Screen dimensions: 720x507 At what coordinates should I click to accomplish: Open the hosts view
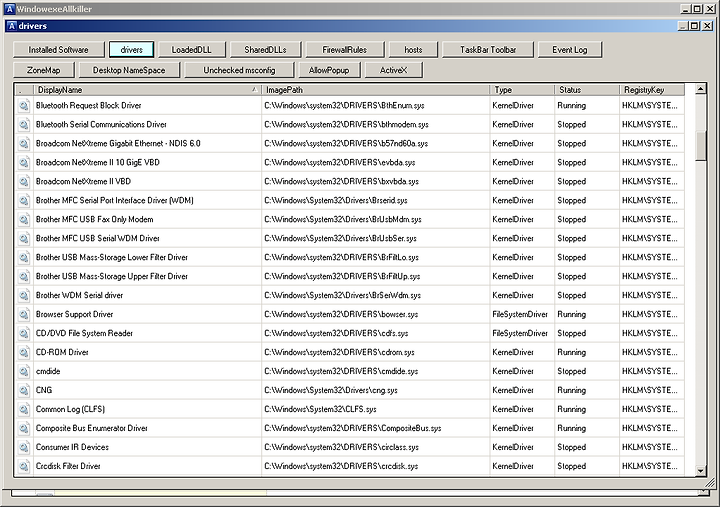[x=413, y=50]
